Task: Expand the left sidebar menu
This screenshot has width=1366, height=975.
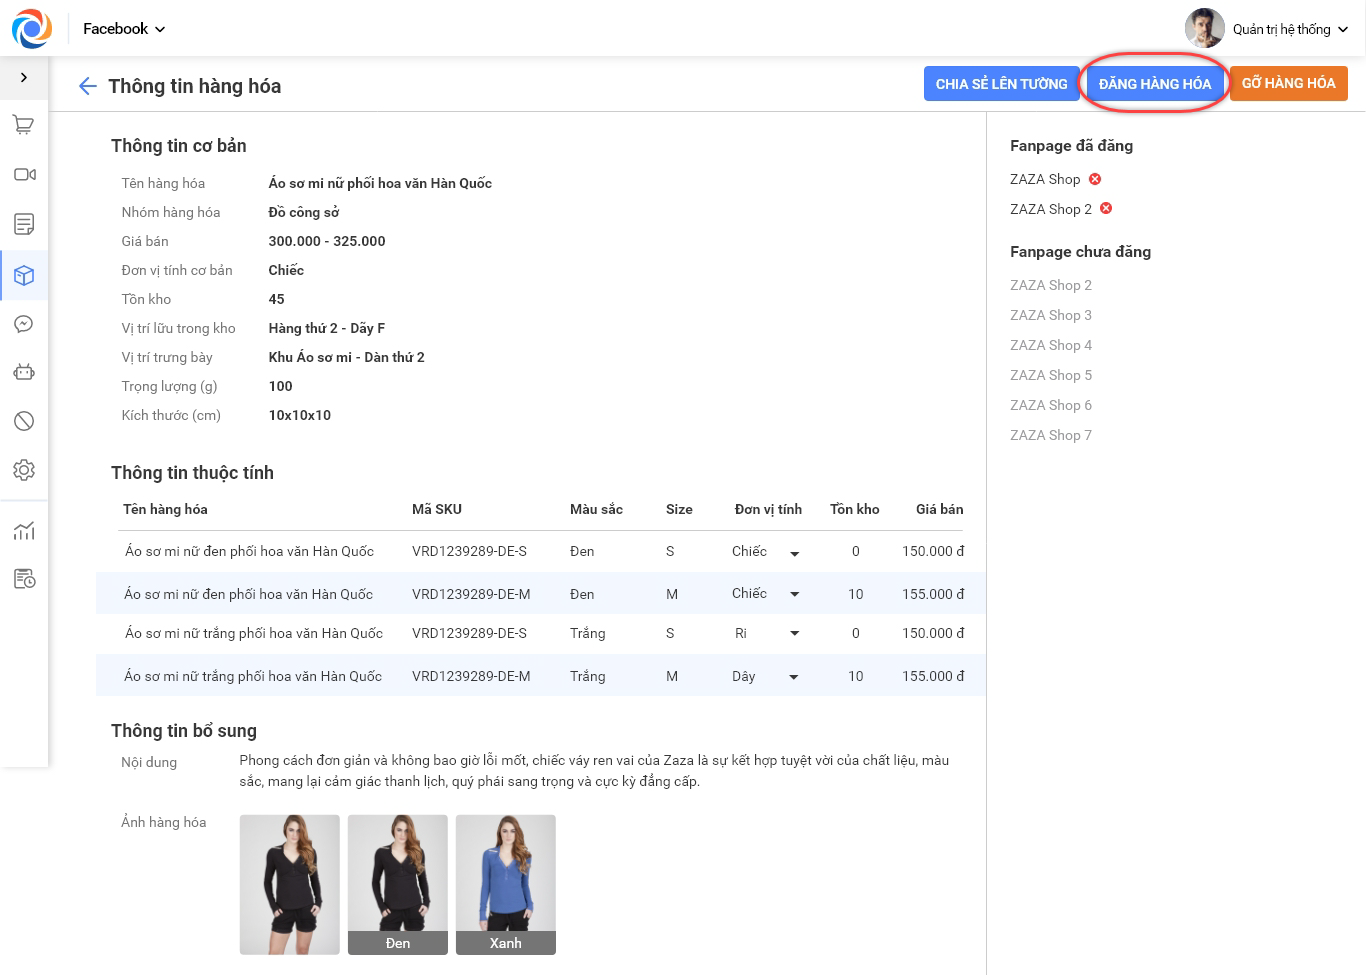Action: tap(24, 77)
